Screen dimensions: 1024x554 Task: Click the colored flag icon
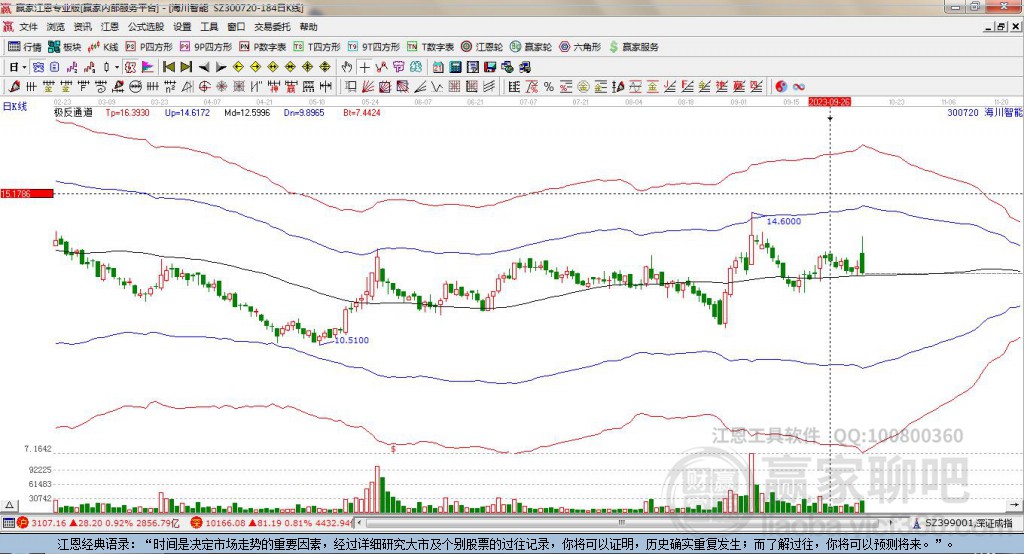pyautogui.click(x=148, y=67)
